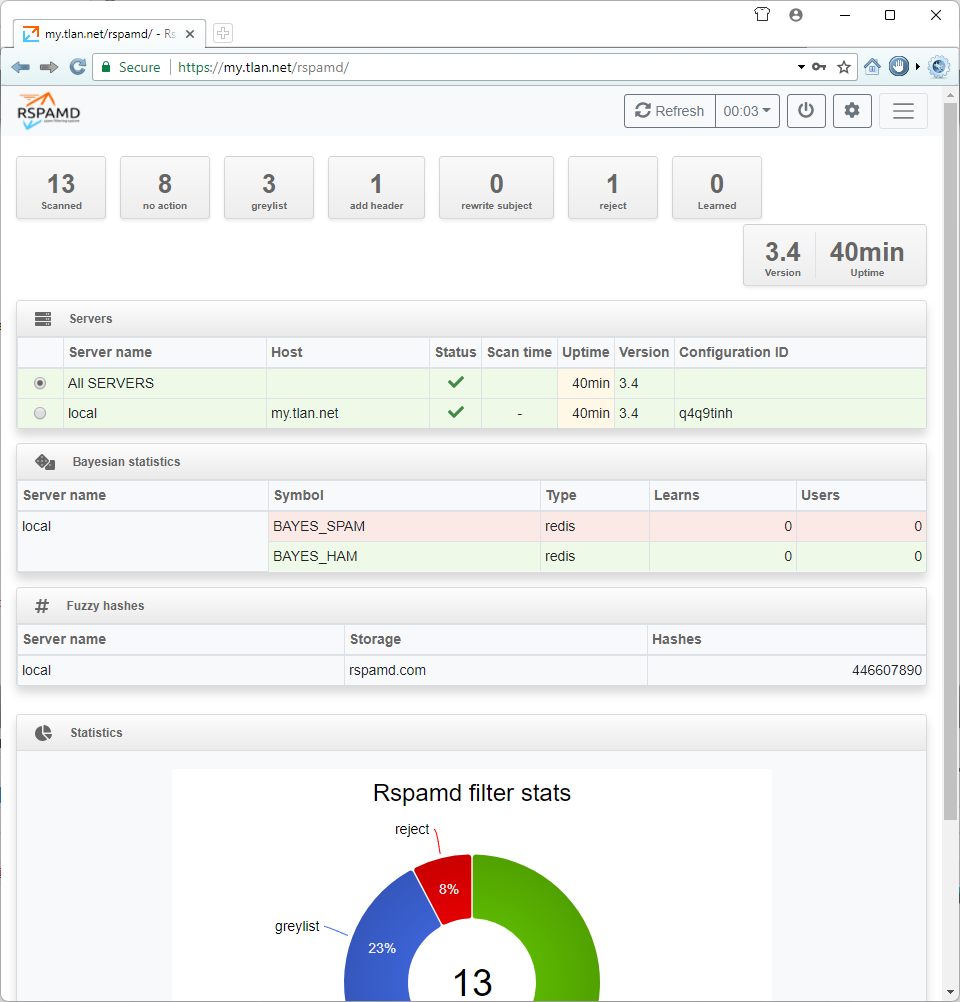Open the 00:03 refresh interval dropdown
960x1002 pixels.
[747, 111]
